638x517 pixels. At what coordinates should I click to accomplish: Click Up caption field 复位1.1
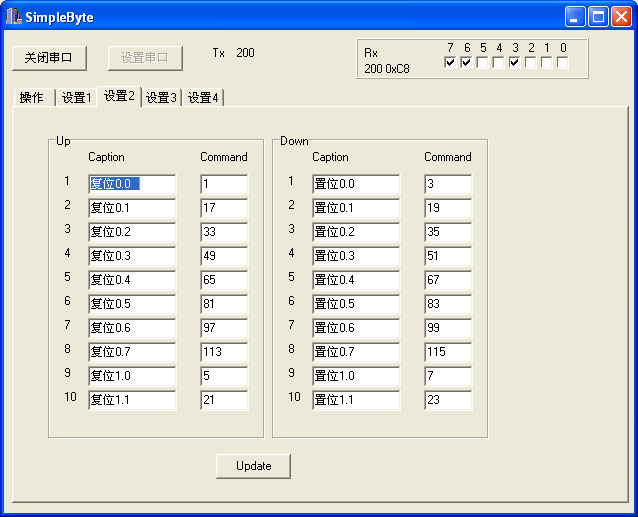point(132,400)
